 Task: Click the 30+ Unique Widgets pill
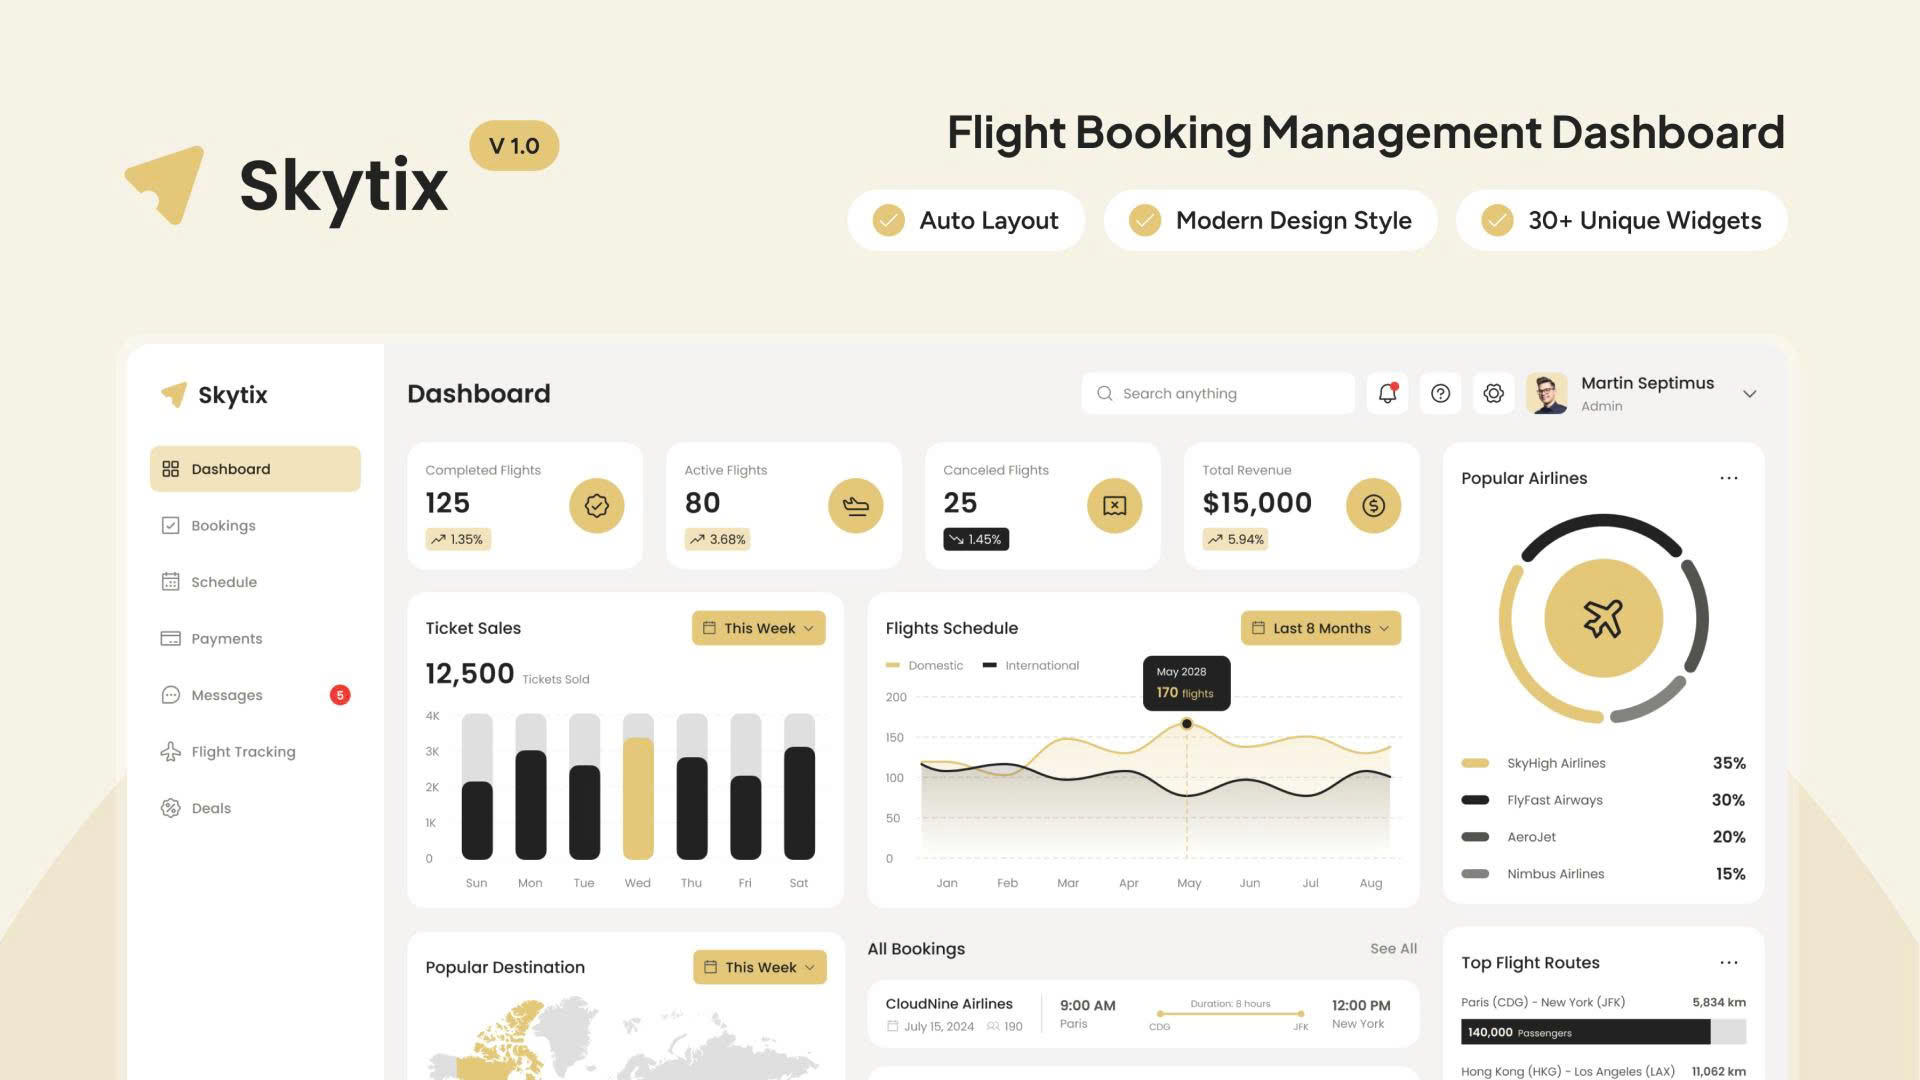1621,220
